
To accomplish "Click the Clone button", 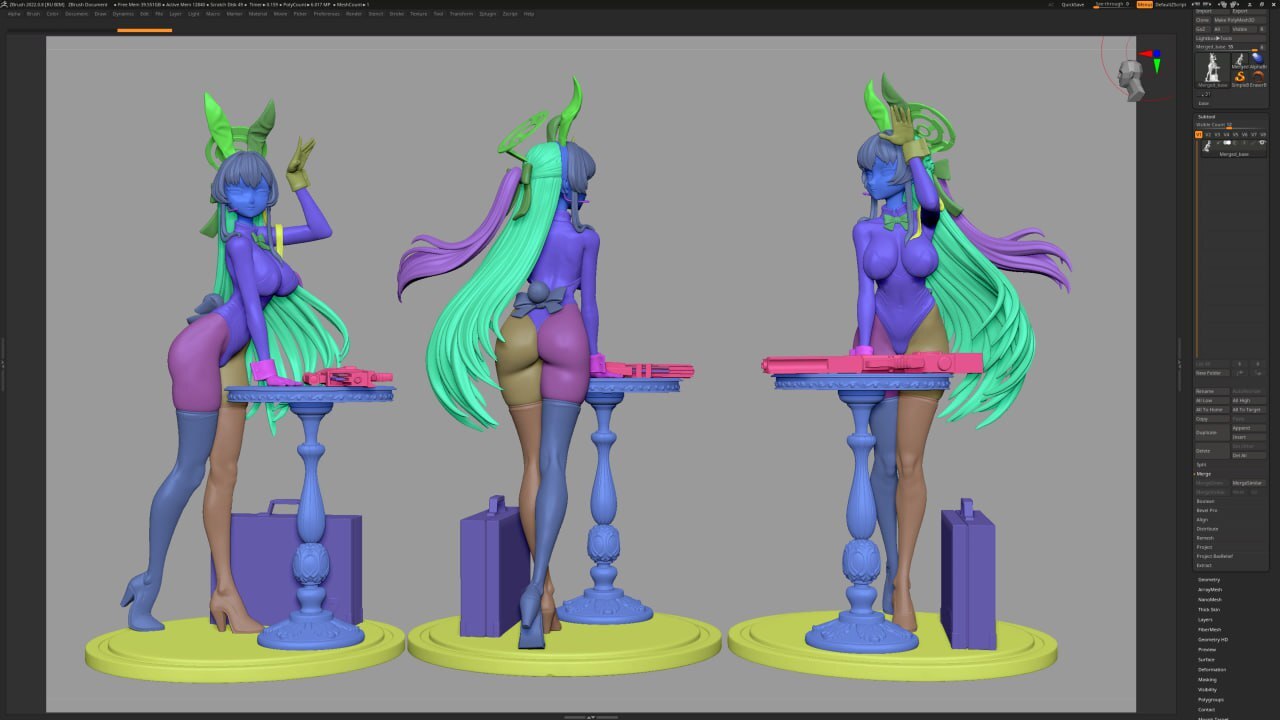I will 1202,20.
